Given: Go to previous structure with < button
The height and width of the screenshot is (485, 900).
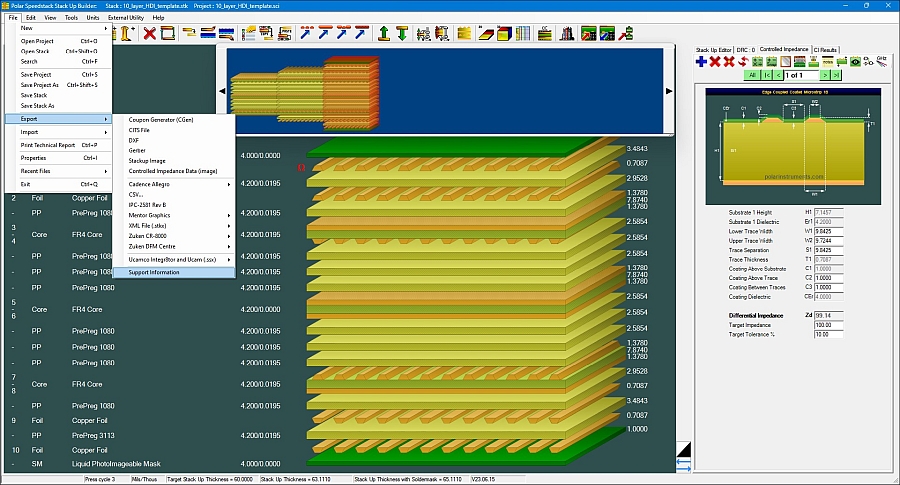Looking at the screenshot, I should pyautogui.click(x=778, y=75).
